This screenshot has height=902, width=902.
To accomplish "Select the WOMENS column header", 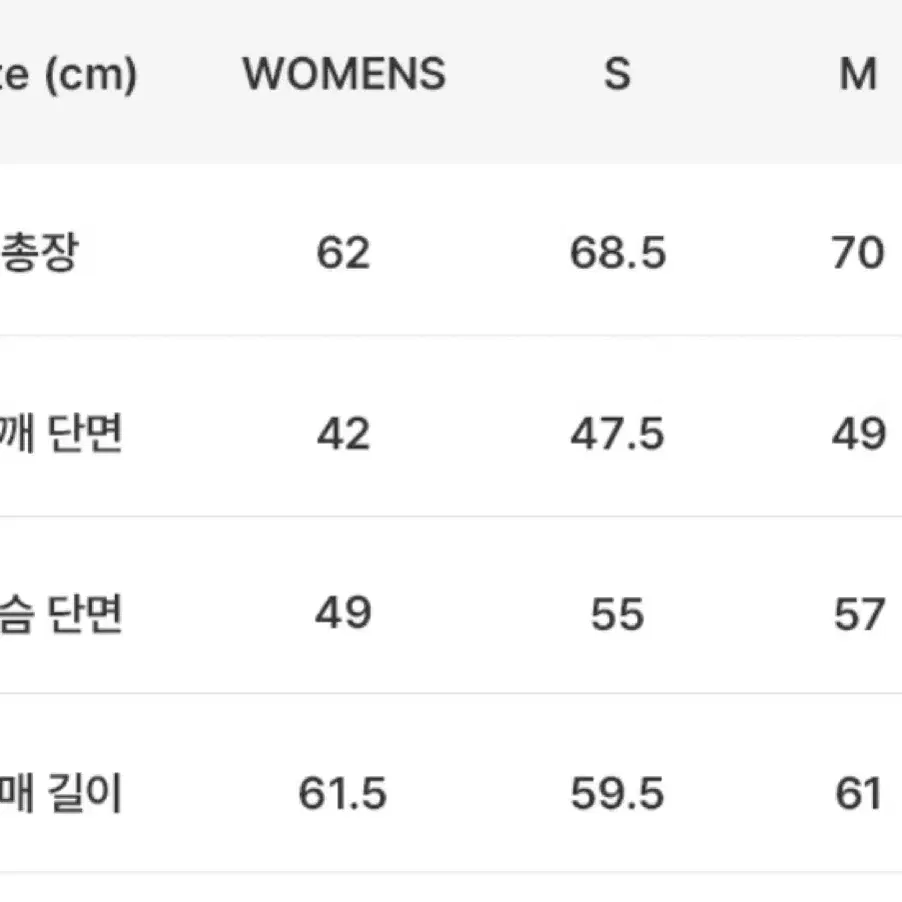I will [x=344, y=74].
